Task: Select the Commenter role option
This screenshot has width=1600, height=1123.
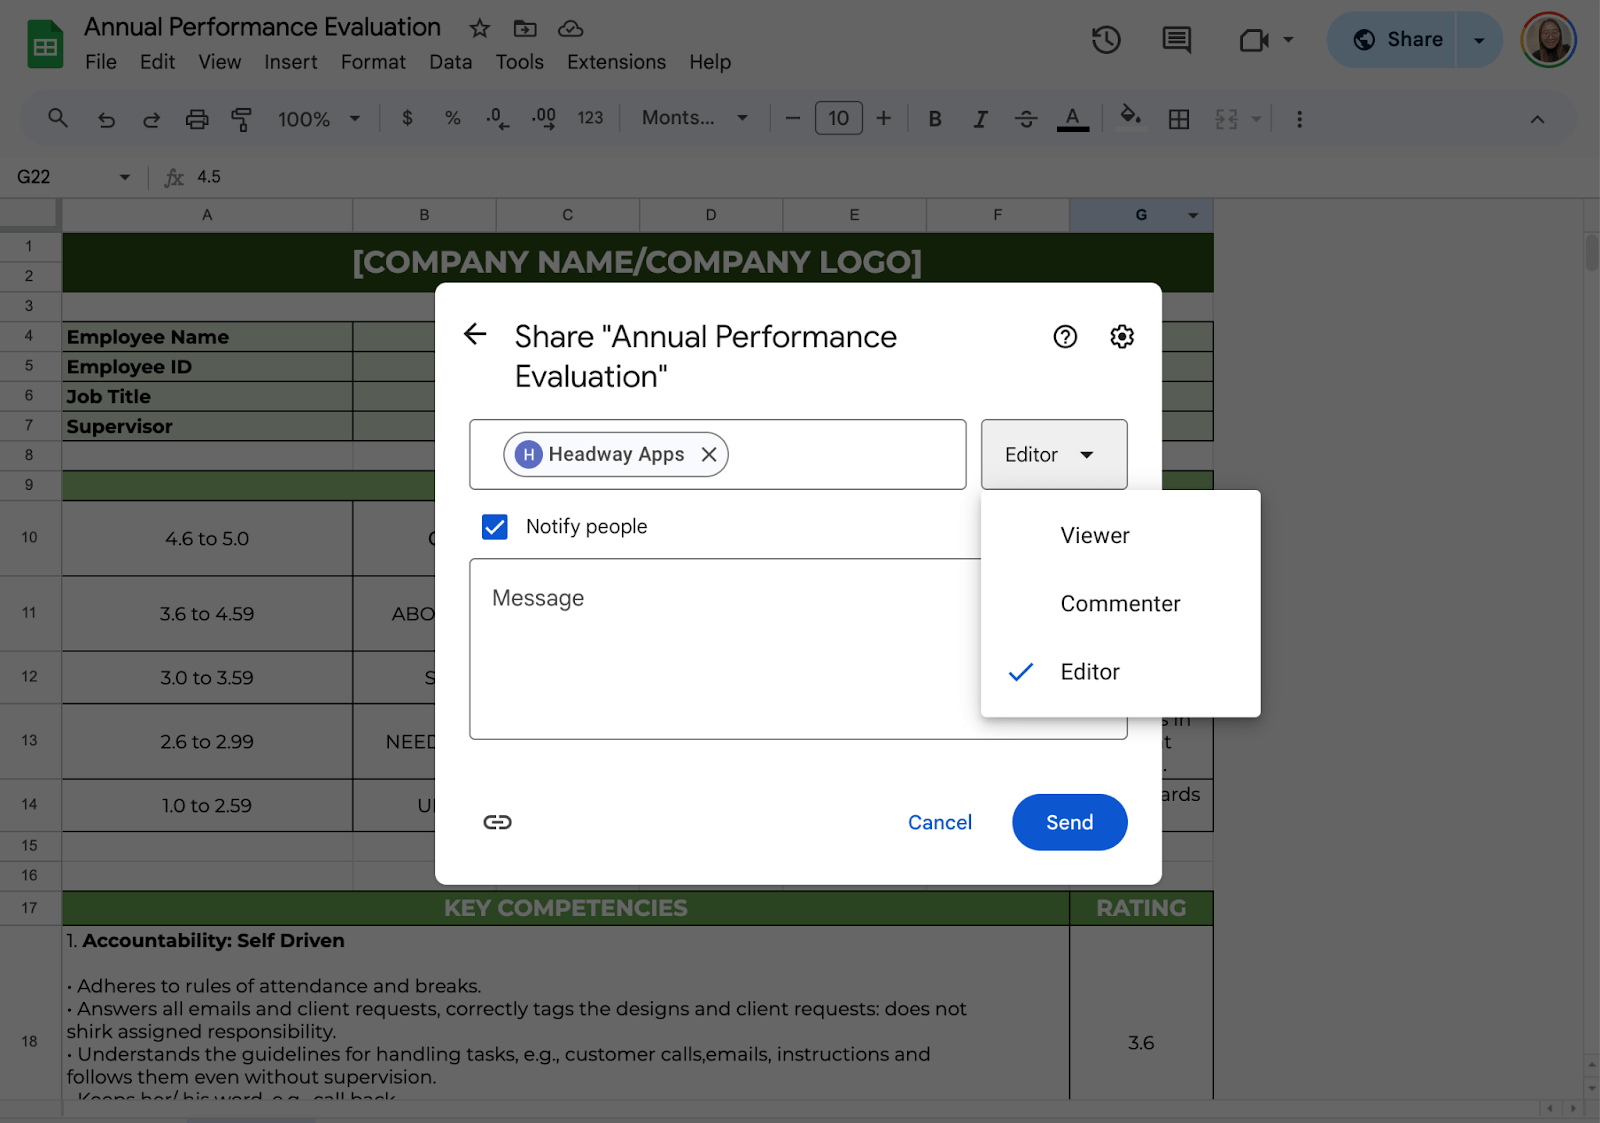Action: 1120,603
